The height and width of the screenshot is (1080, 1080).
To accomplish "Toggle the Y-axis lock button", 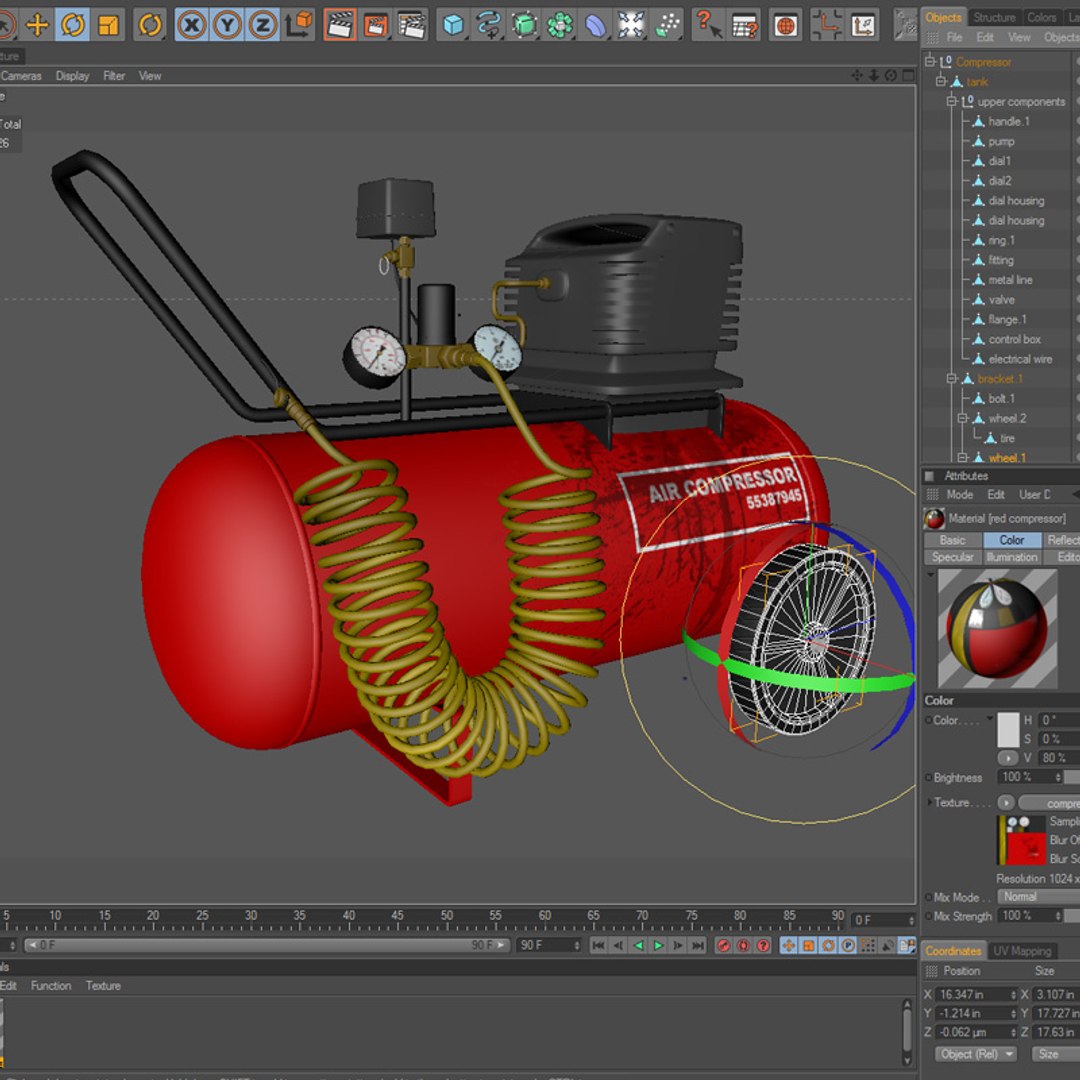I will 227,25.
